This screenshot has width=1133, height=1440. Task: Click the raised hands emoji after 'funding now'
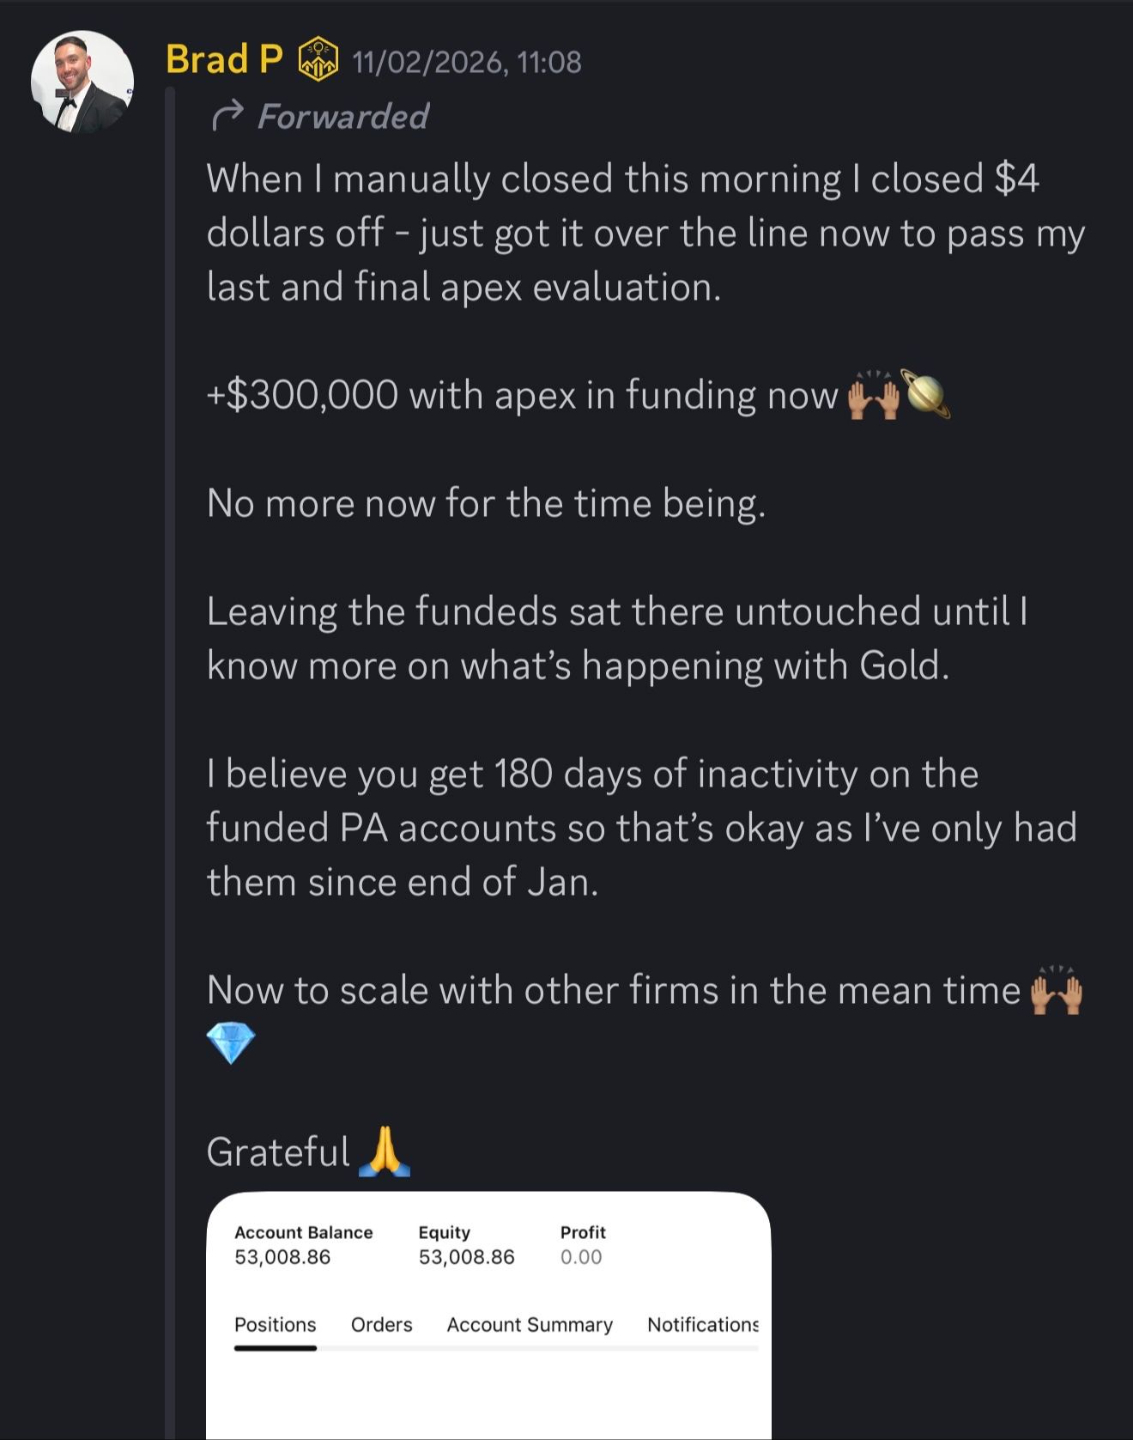point(873,396)
